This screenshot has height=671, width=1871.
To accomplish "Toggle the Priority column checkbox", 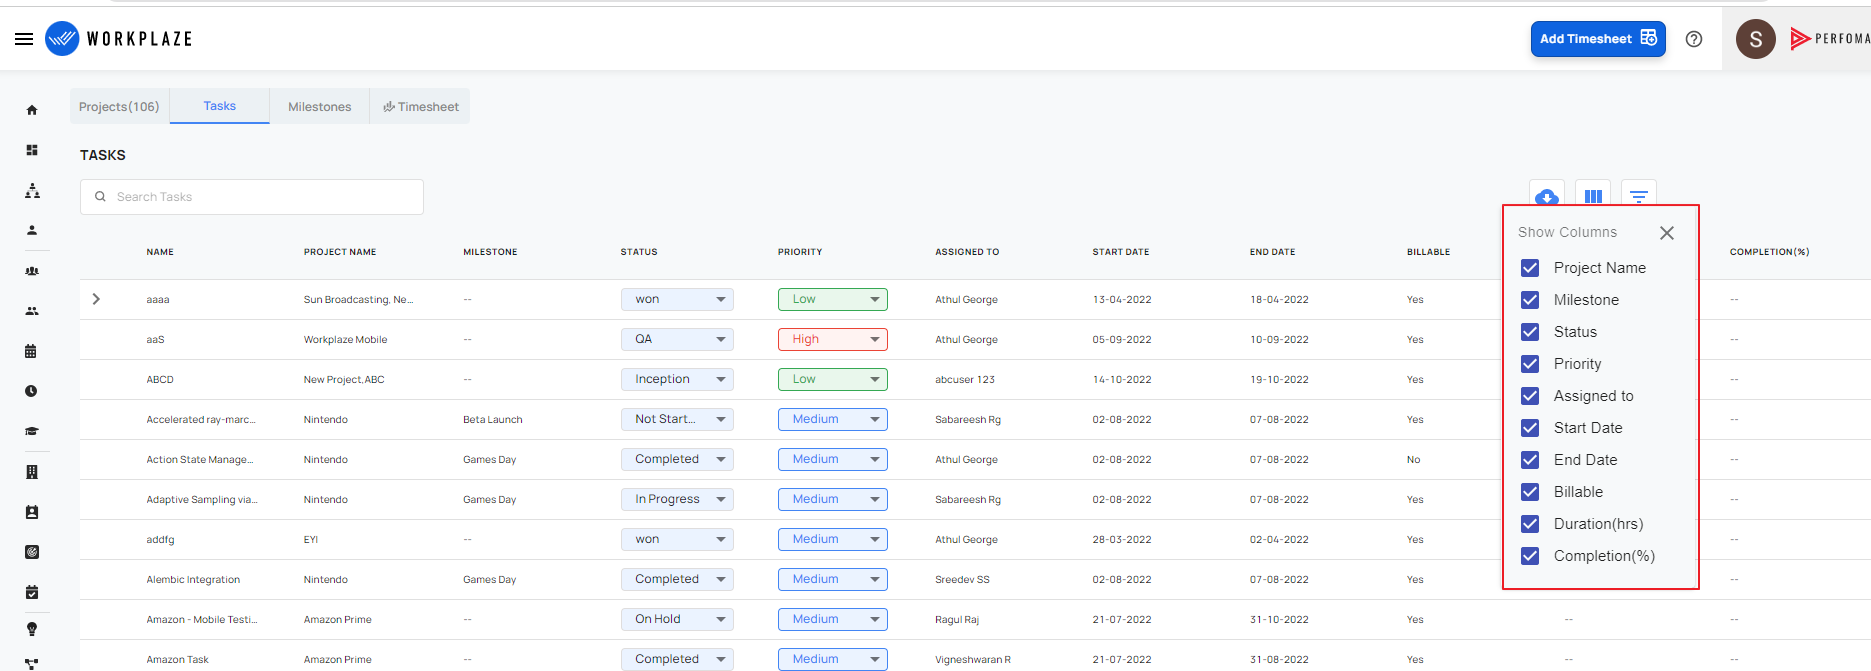I will 1530,364.
